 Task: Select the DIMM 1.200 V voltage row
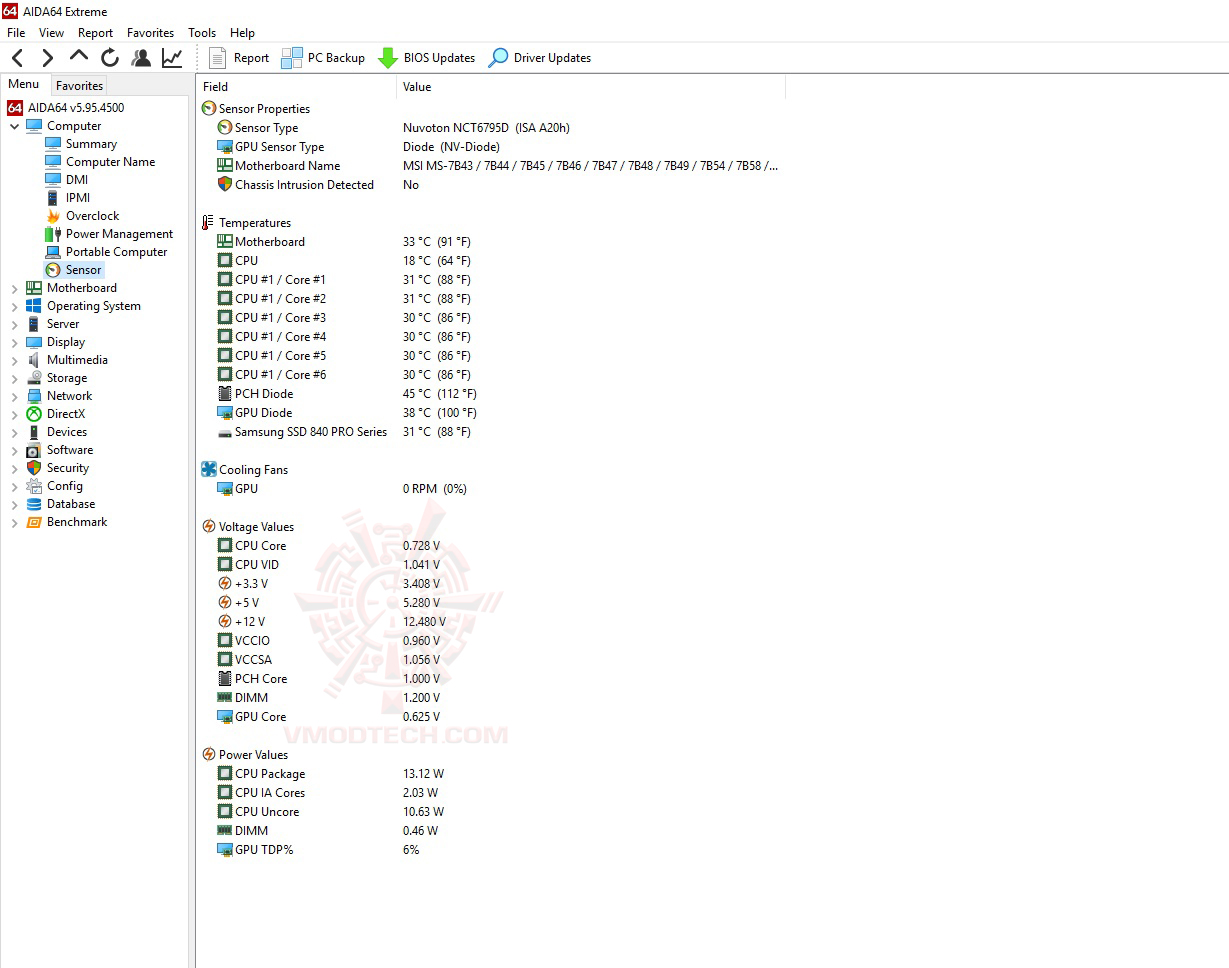[491, 698]
